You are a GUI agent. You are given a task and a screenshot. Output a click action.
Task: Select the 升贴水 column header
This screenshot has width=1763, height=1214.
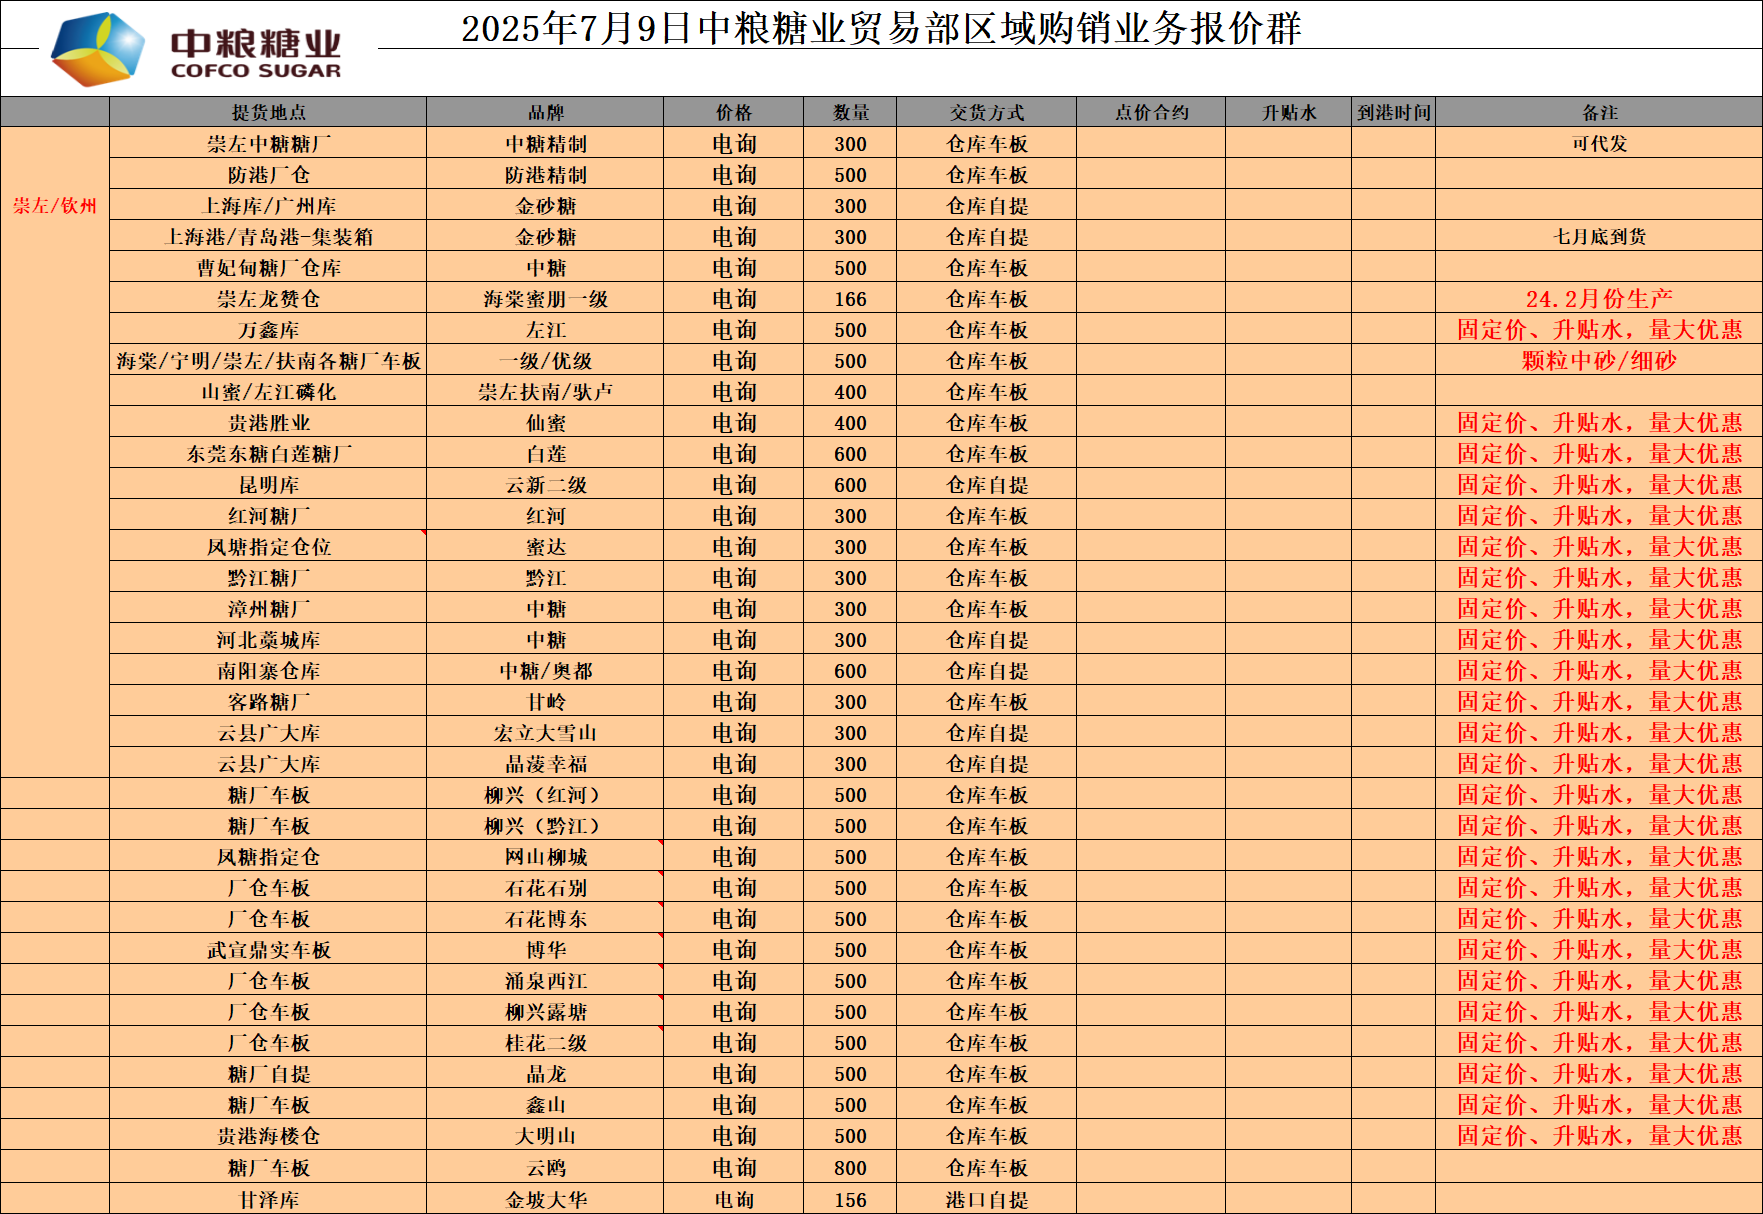[1288, 112]
